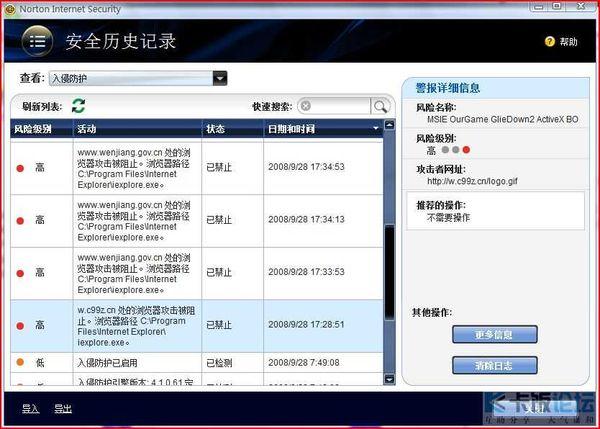Click red risk dot of 17:28:51 row
This screenshot has height=429, width=600.
point(20,326)
